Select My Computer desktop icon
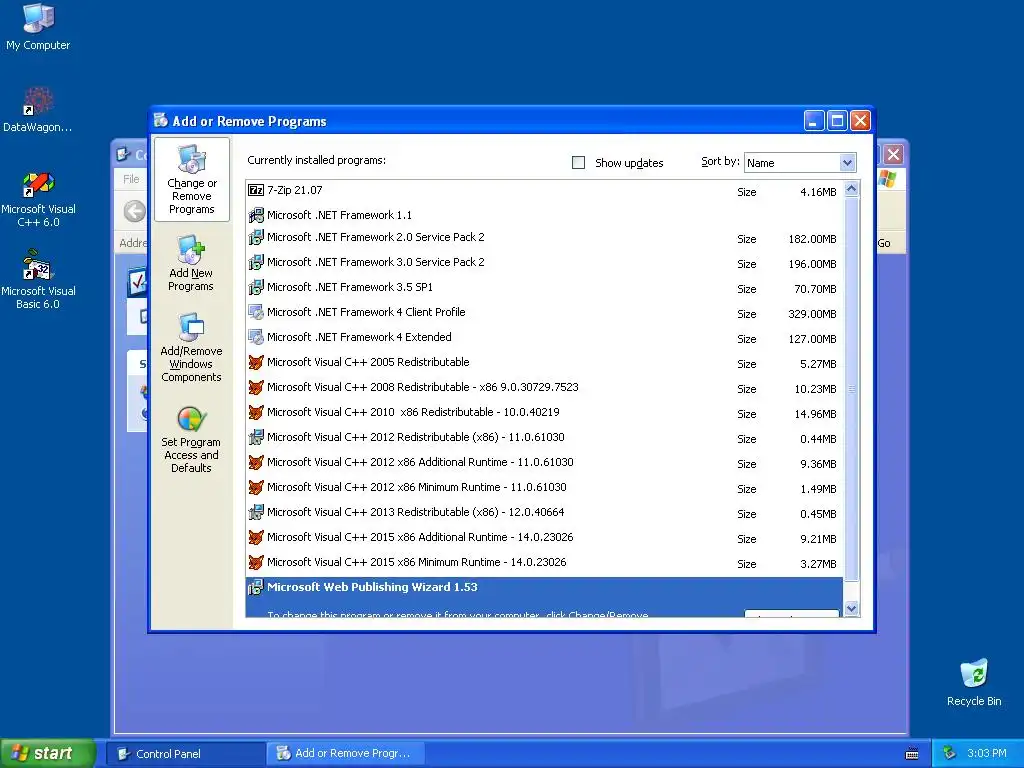The width and height of the screenshot is (1024, 768). [x=38, y=27]
